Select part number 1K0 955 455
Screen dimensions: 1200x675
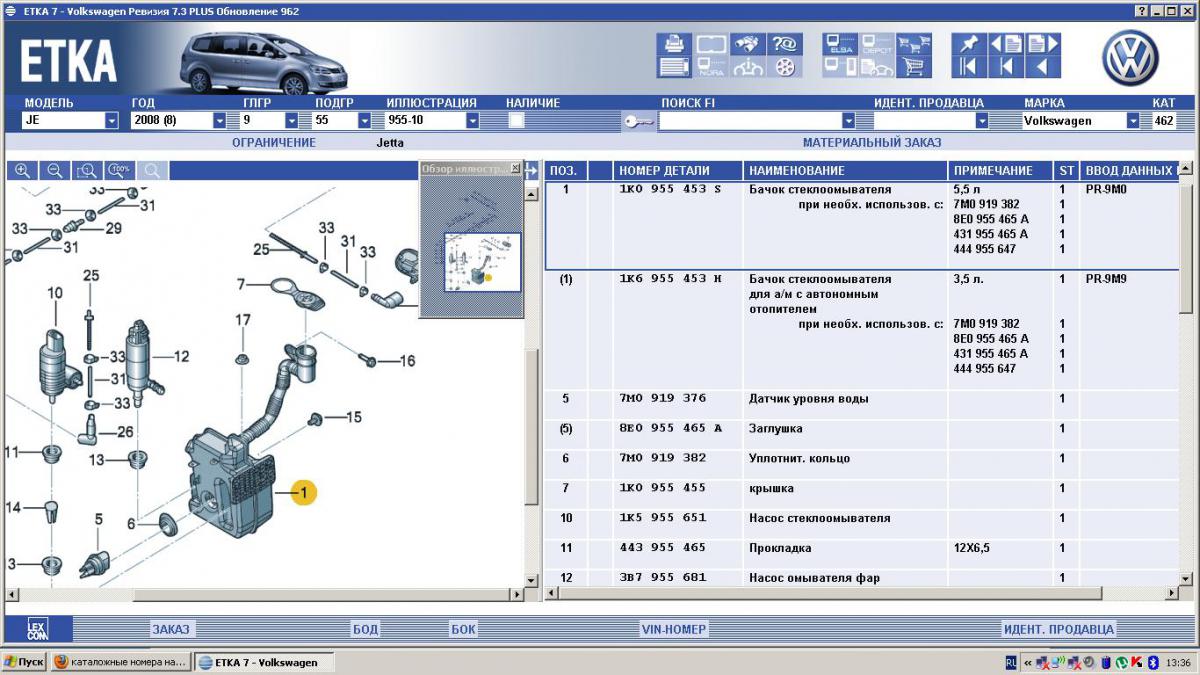(663, 488)
